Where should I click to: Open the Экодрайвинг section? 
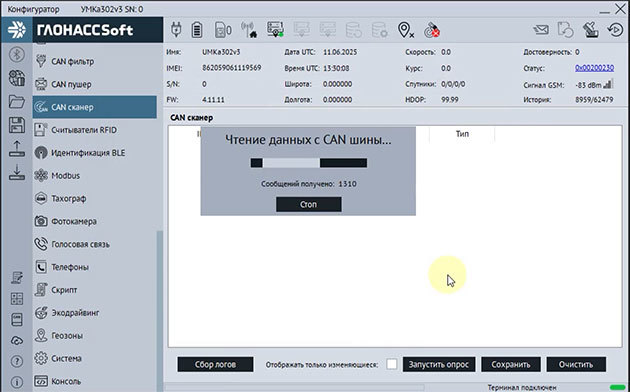click(94, 312)
